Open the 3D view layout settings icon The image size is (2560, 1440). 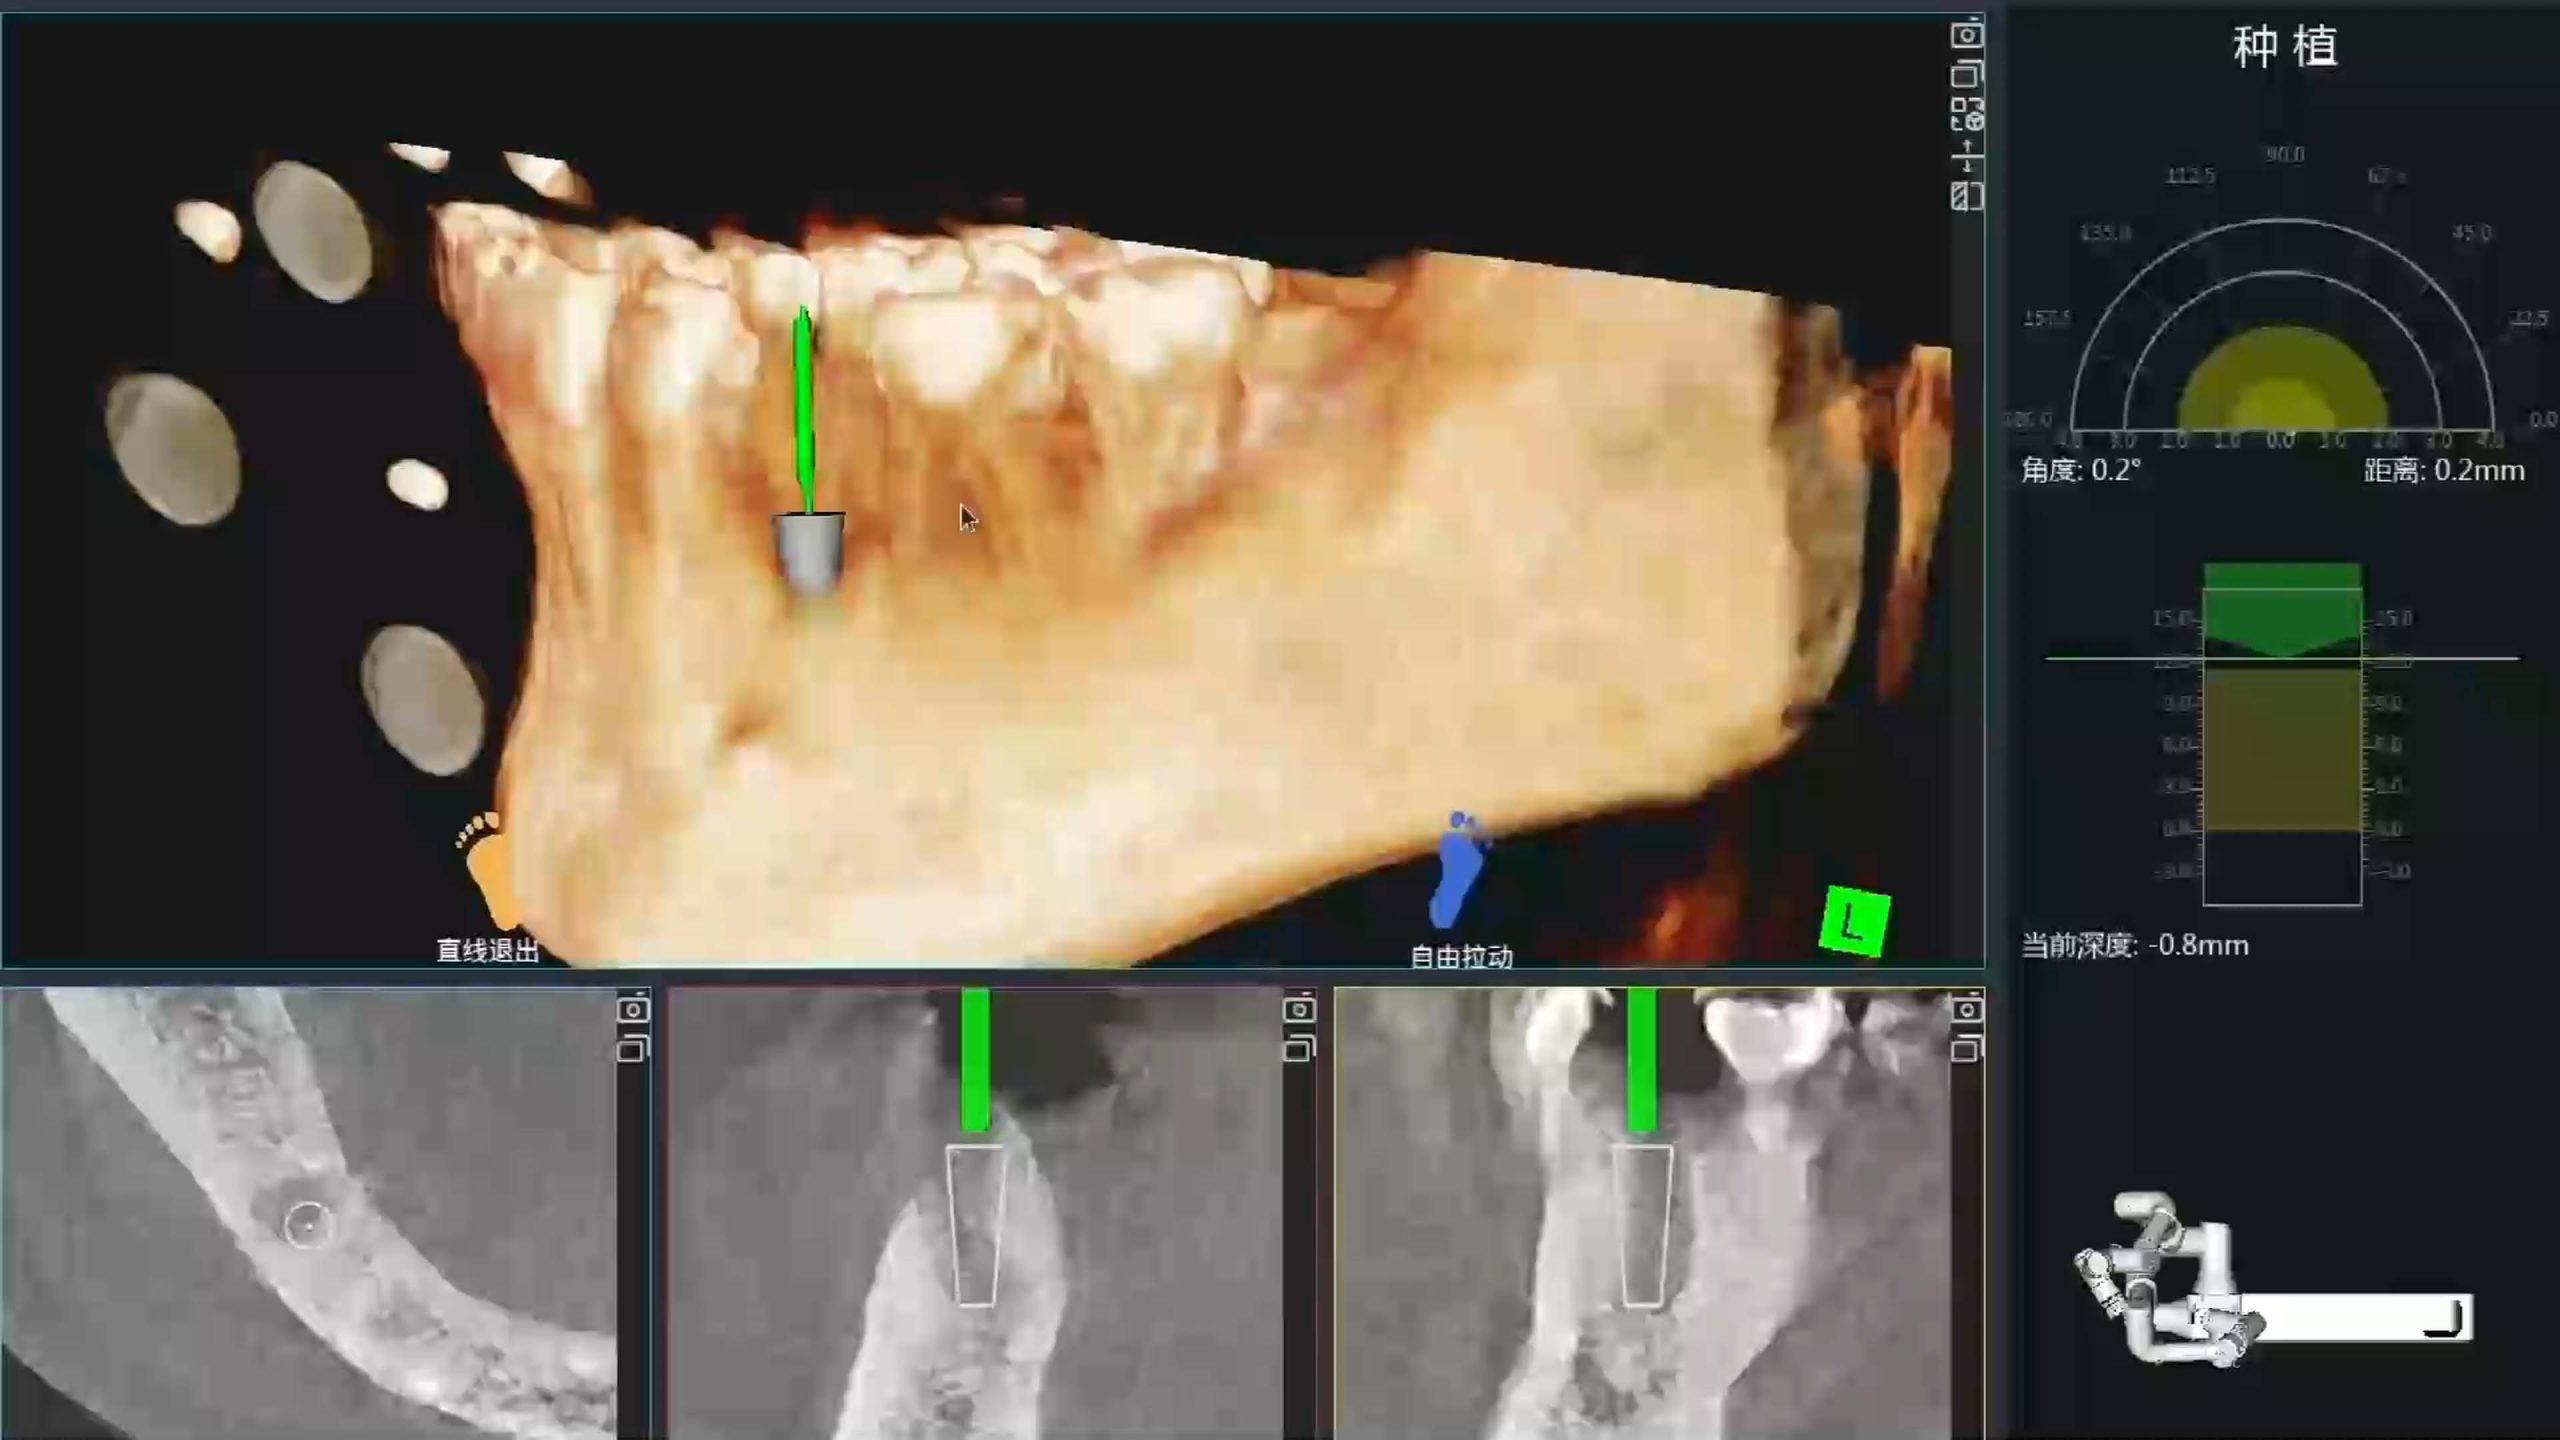1966,115
